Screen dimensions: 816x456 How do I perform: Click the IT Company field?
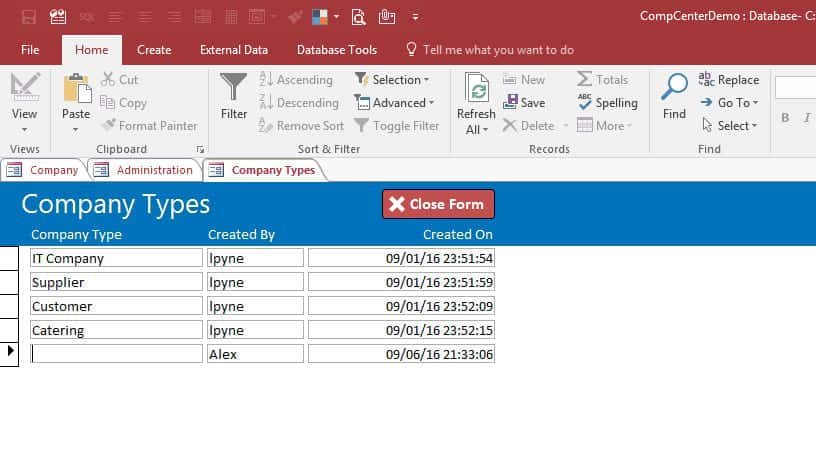[116, 258]
